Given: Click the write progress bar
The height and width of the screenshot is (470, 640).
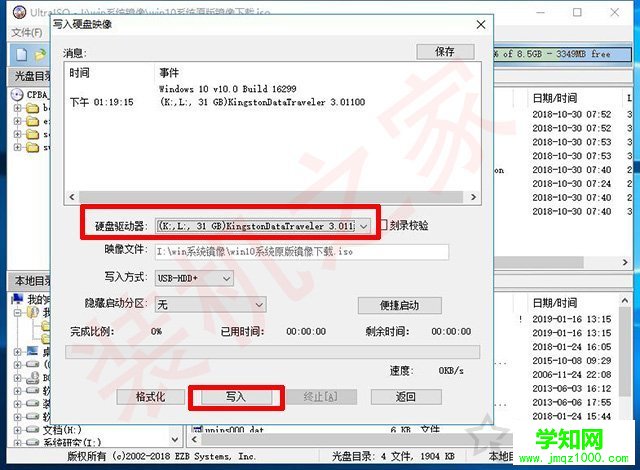Looking at the screenshot, I should pyautogui.click(x=273, y=352).
